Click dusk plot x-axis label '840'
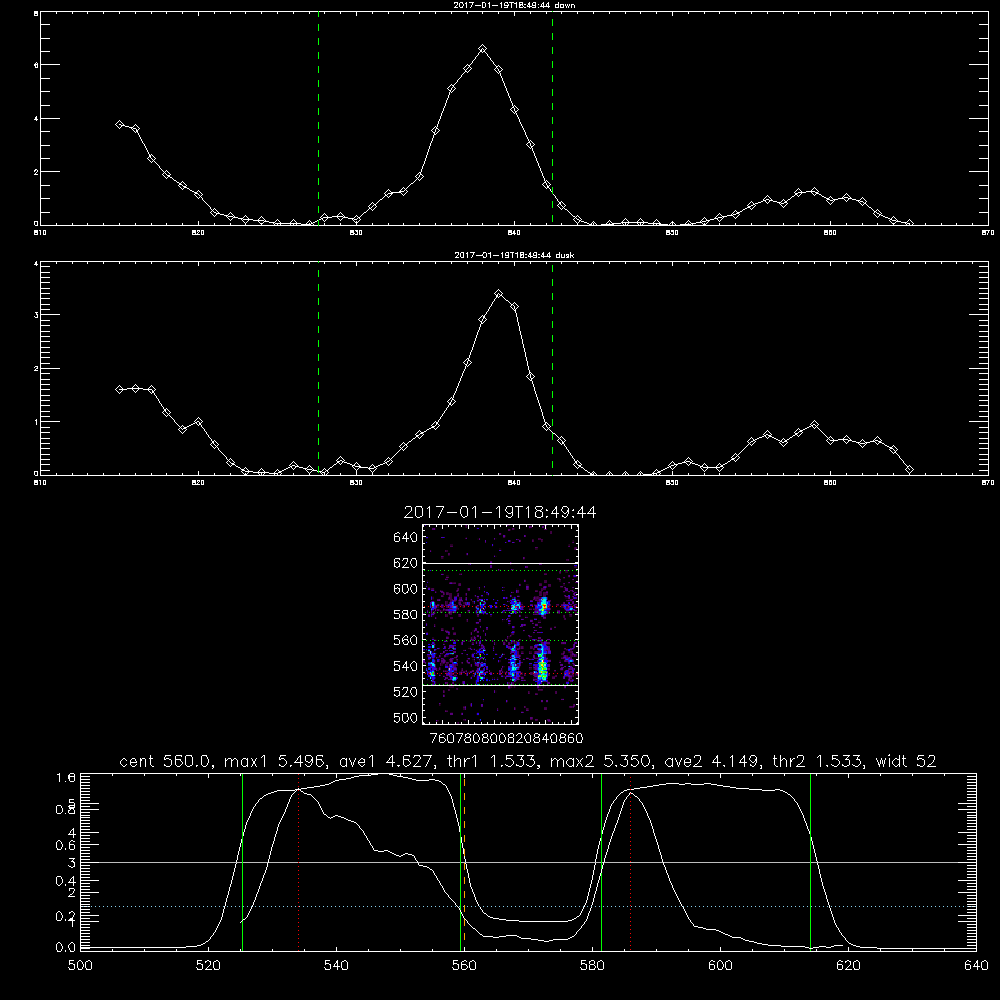 pos(514,483)
